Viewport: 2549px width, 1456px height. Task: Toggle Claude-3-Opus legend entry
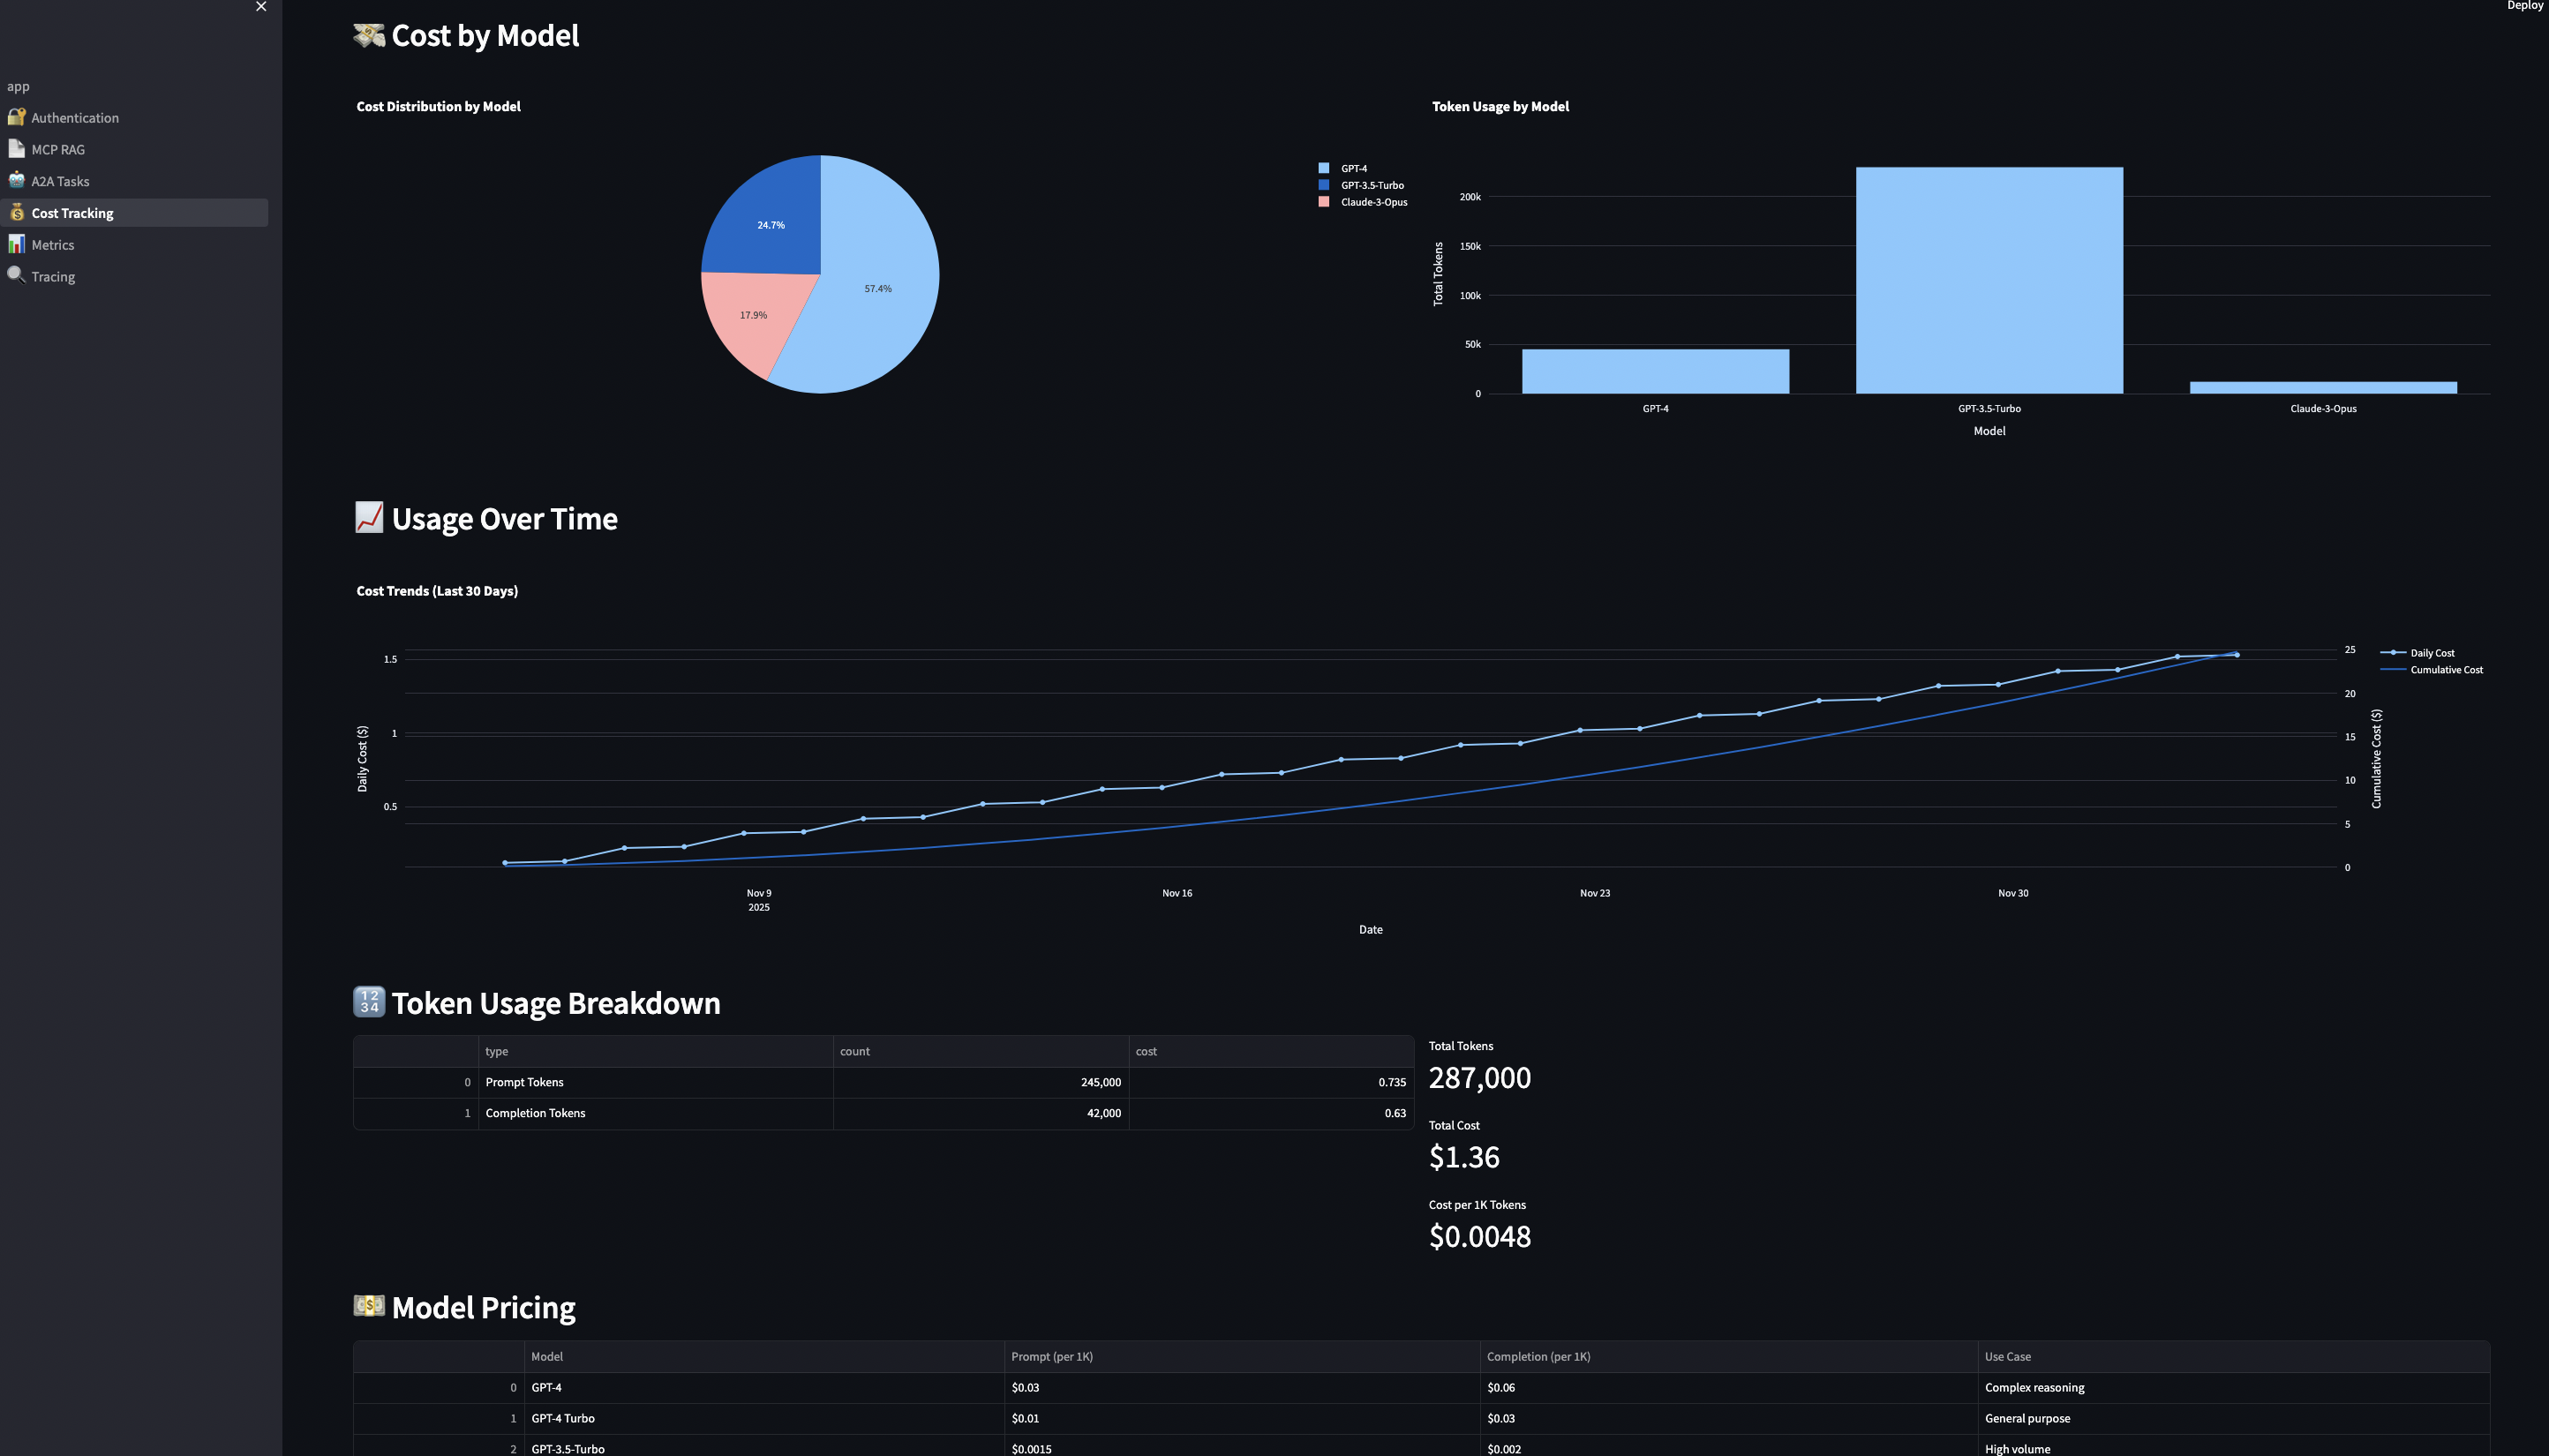point(1373,203)
